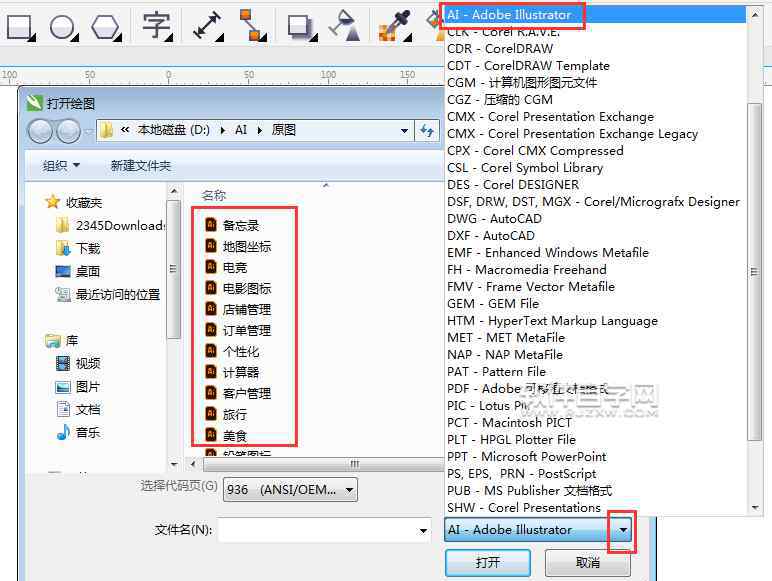The height and width of the screenshot is (581, 772).
Task: Select the file 地图坐标
Action: click(x=238, y=246)
